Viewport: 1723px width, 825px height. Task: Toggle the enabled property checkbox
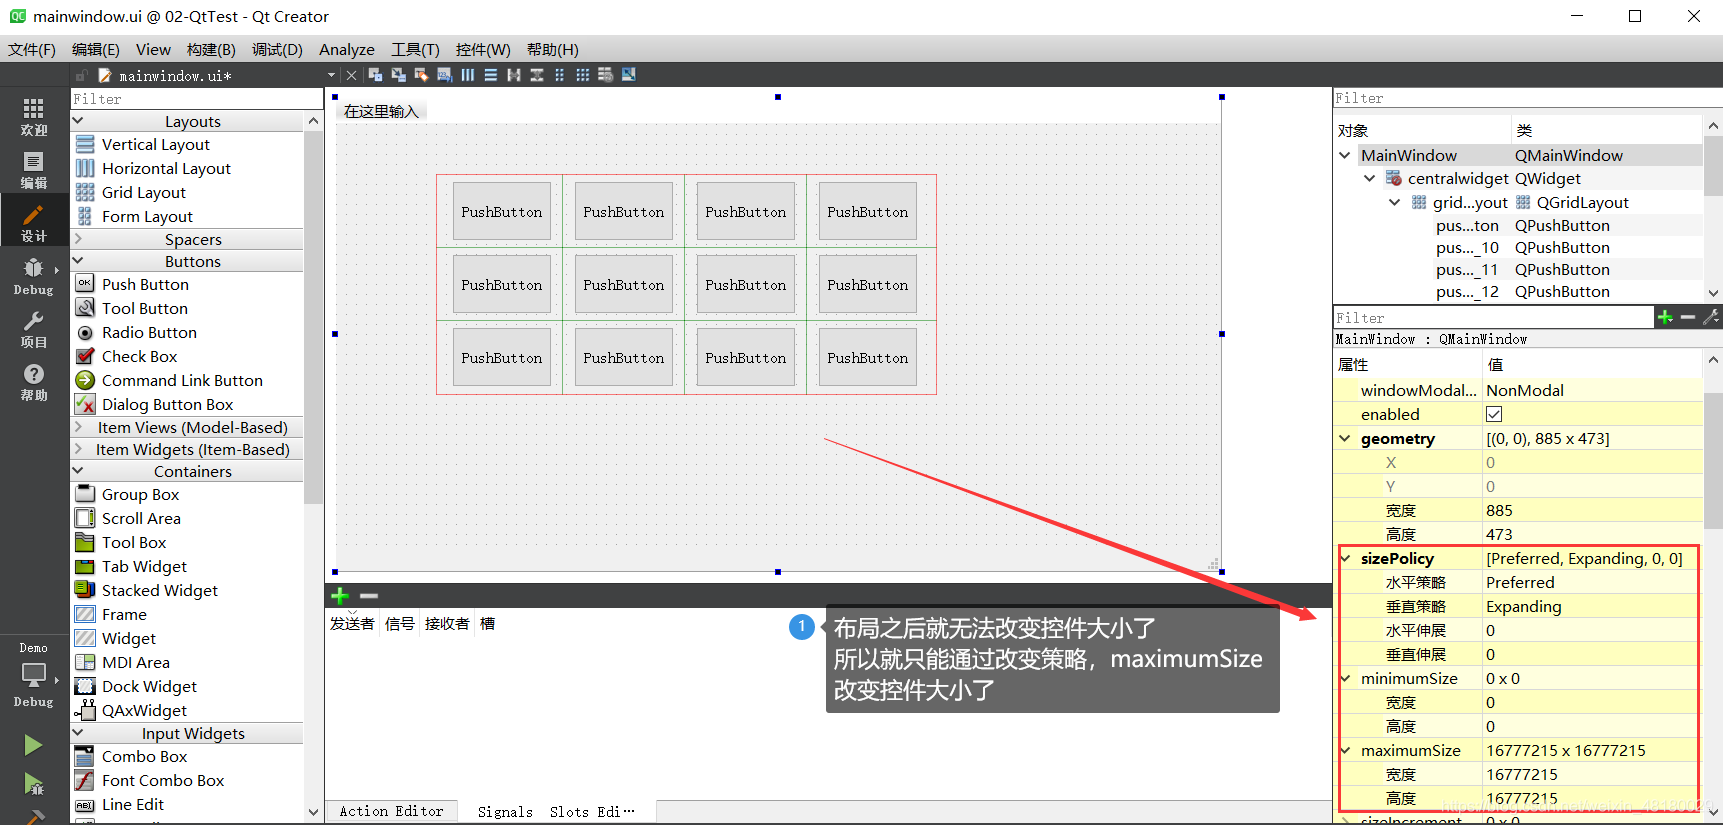click(1494, 414)
